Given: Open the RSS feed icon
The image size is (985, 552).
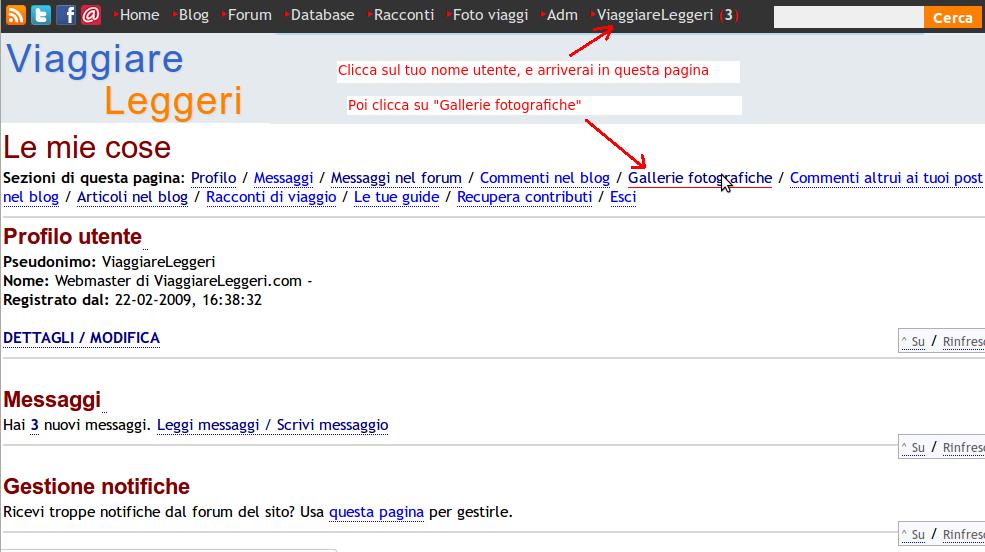Looking at the screenshot, I should click(x=16, y=15).
